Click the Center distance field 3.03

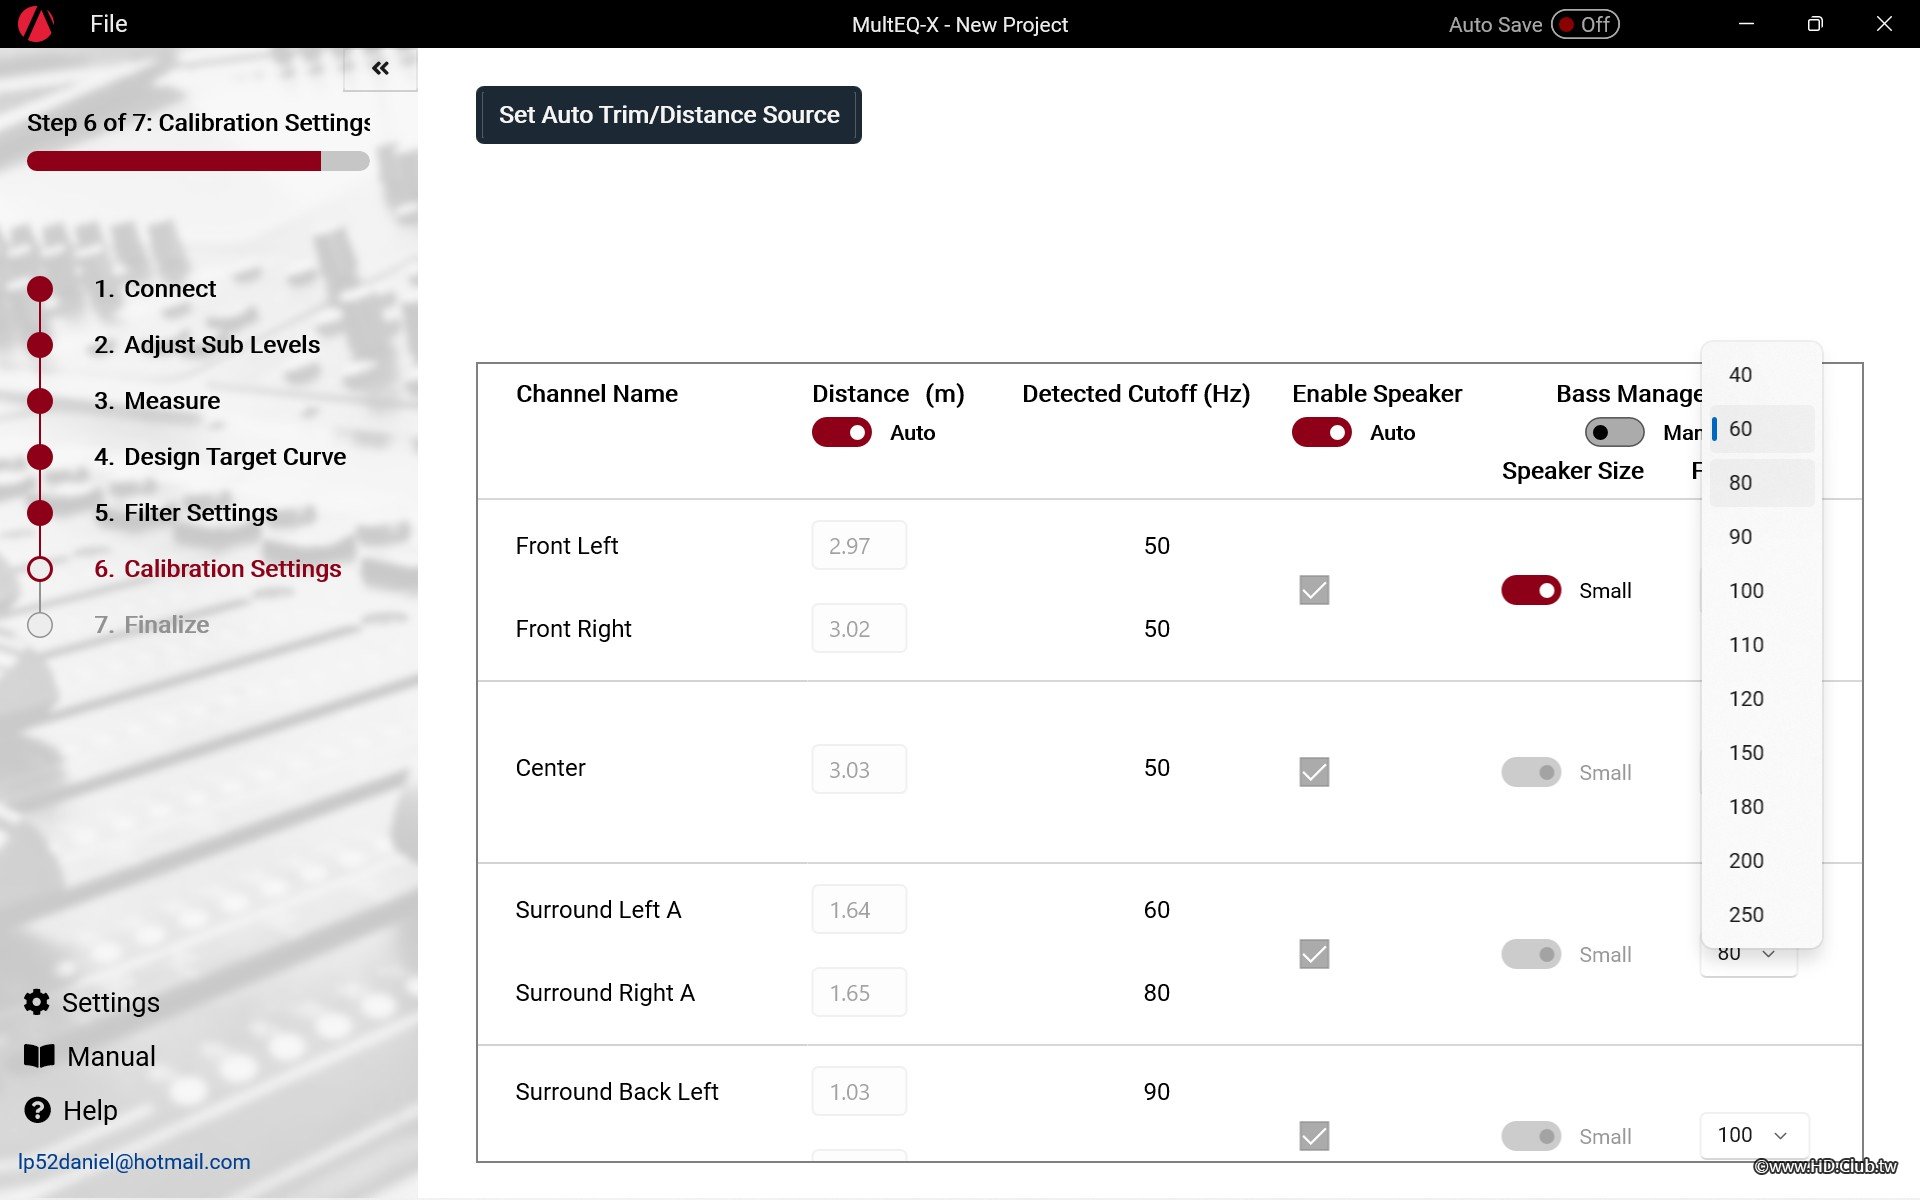tap(859, 769)
